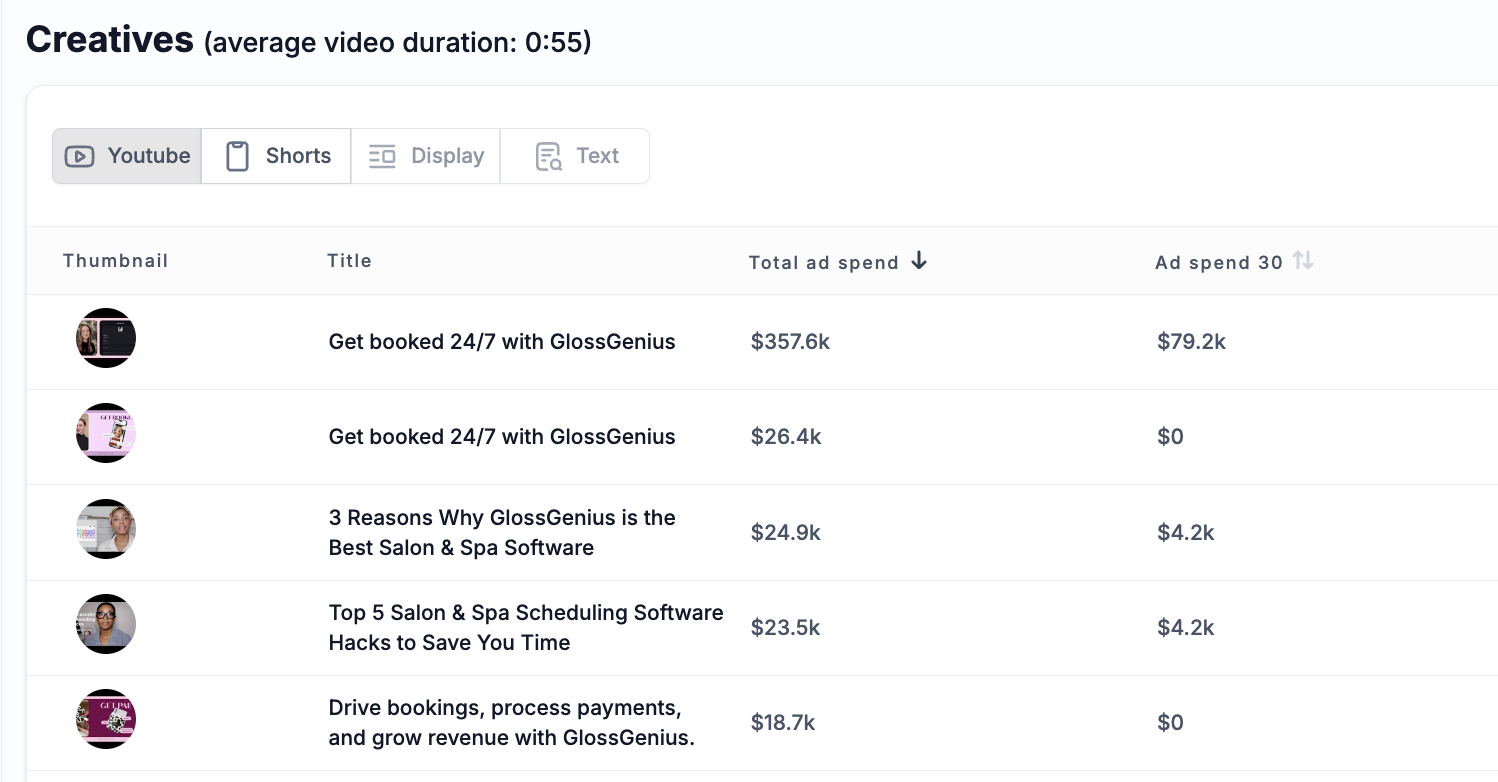Open thumbnail for 3 Reasons Why video

(106, 529)
